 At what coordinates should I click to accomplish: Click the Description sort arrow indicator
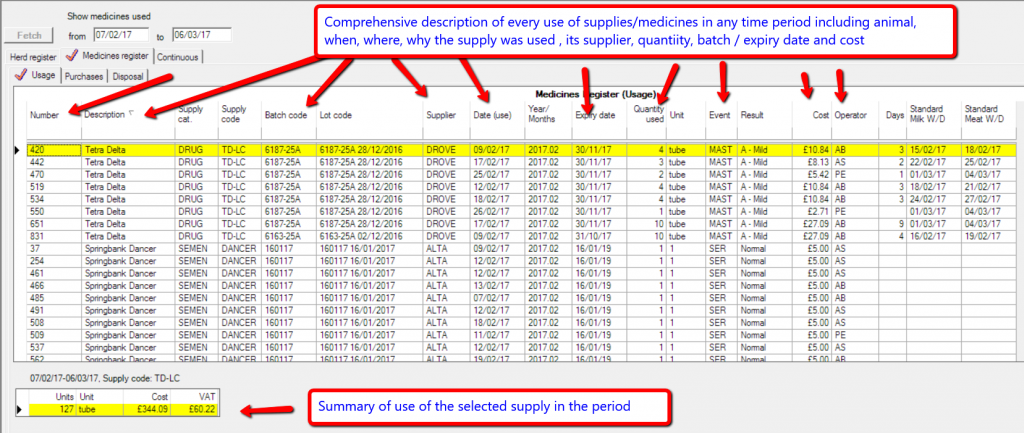coord(131,114)
